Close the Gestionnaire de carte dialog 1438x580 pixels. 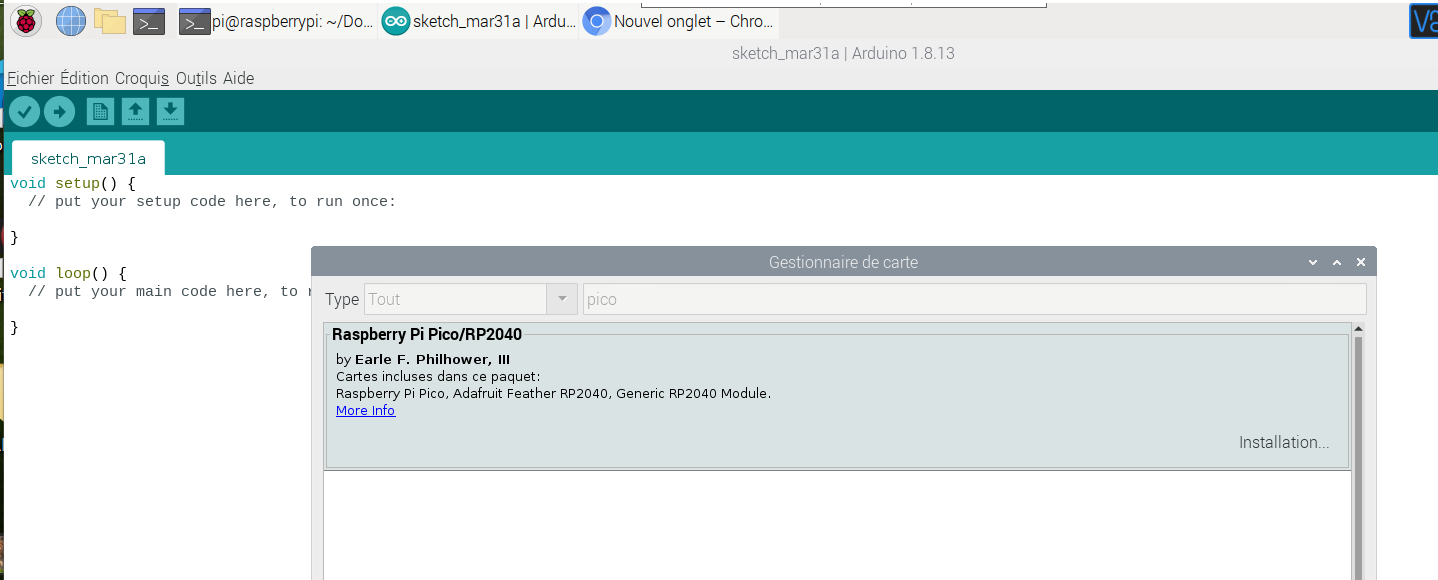[1361, 262]
